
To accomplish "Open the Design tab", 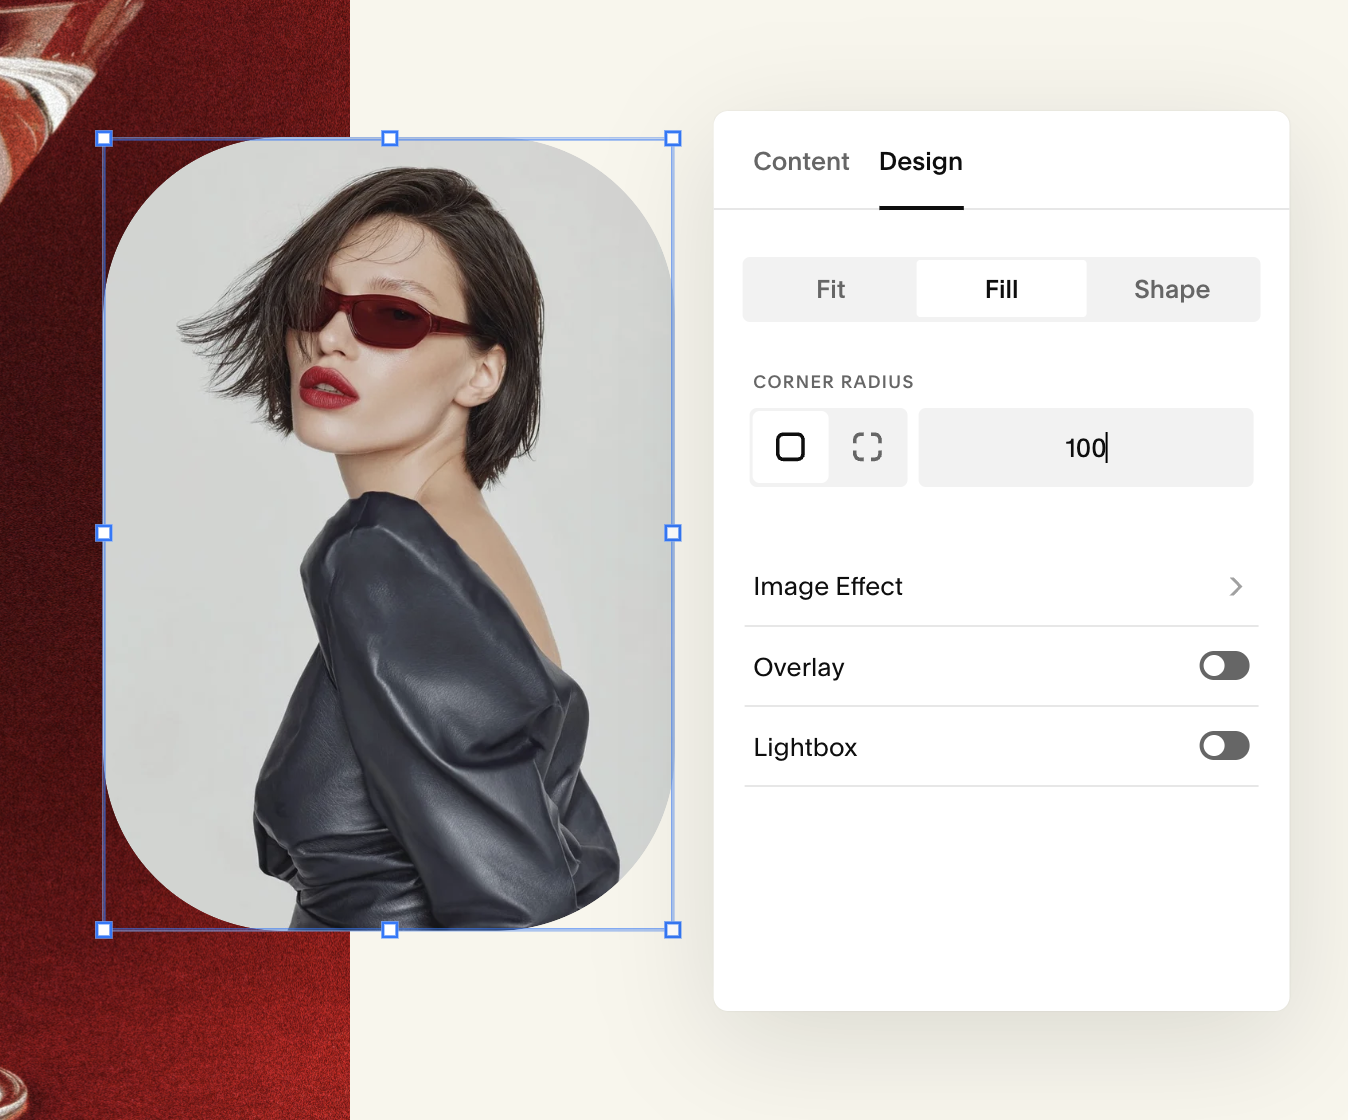I will tap(921, 162).
